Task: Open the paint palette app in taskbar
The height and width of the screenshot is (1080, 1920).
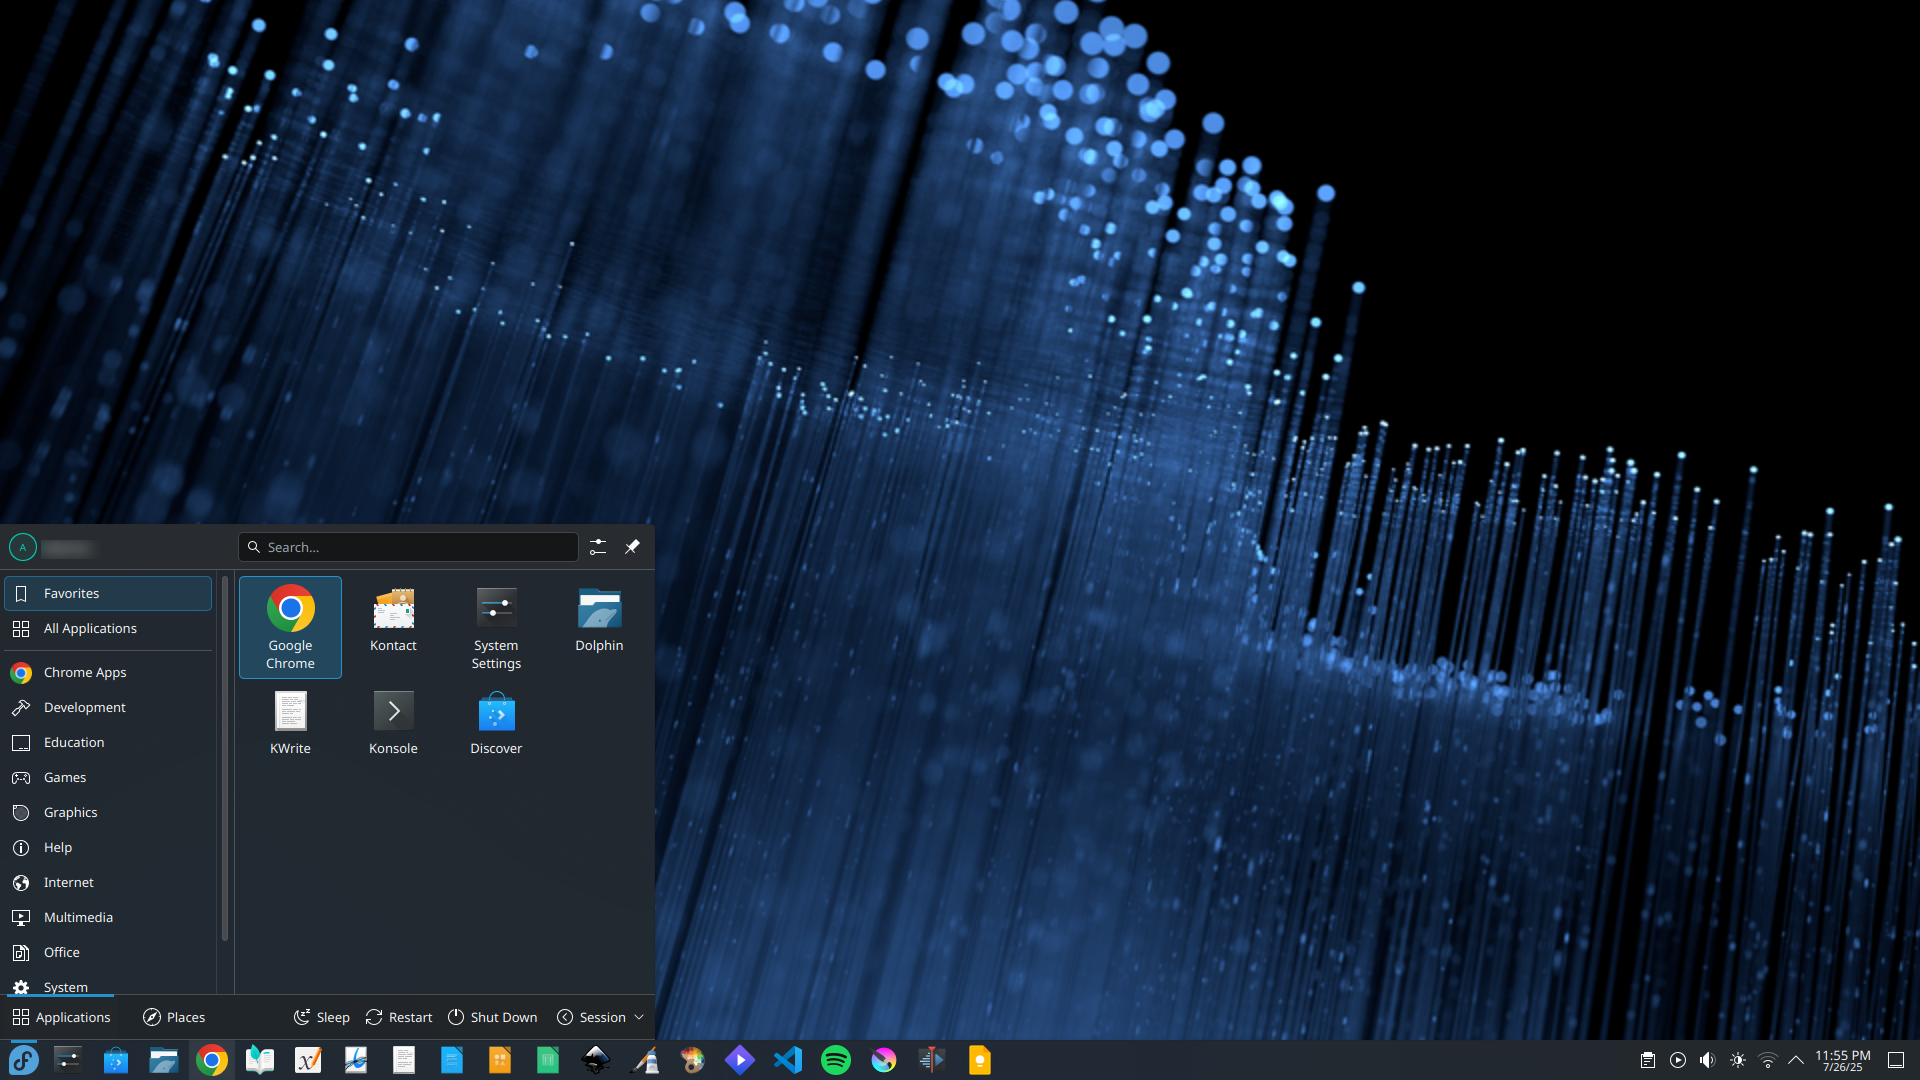Action: pos(692,1060)
